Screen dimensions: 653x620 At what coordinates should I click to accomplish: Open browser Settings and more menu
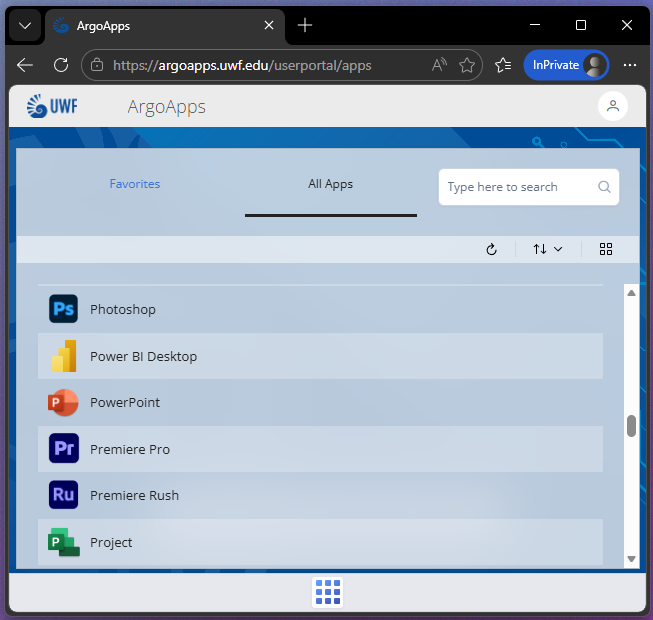coord(630,65)
